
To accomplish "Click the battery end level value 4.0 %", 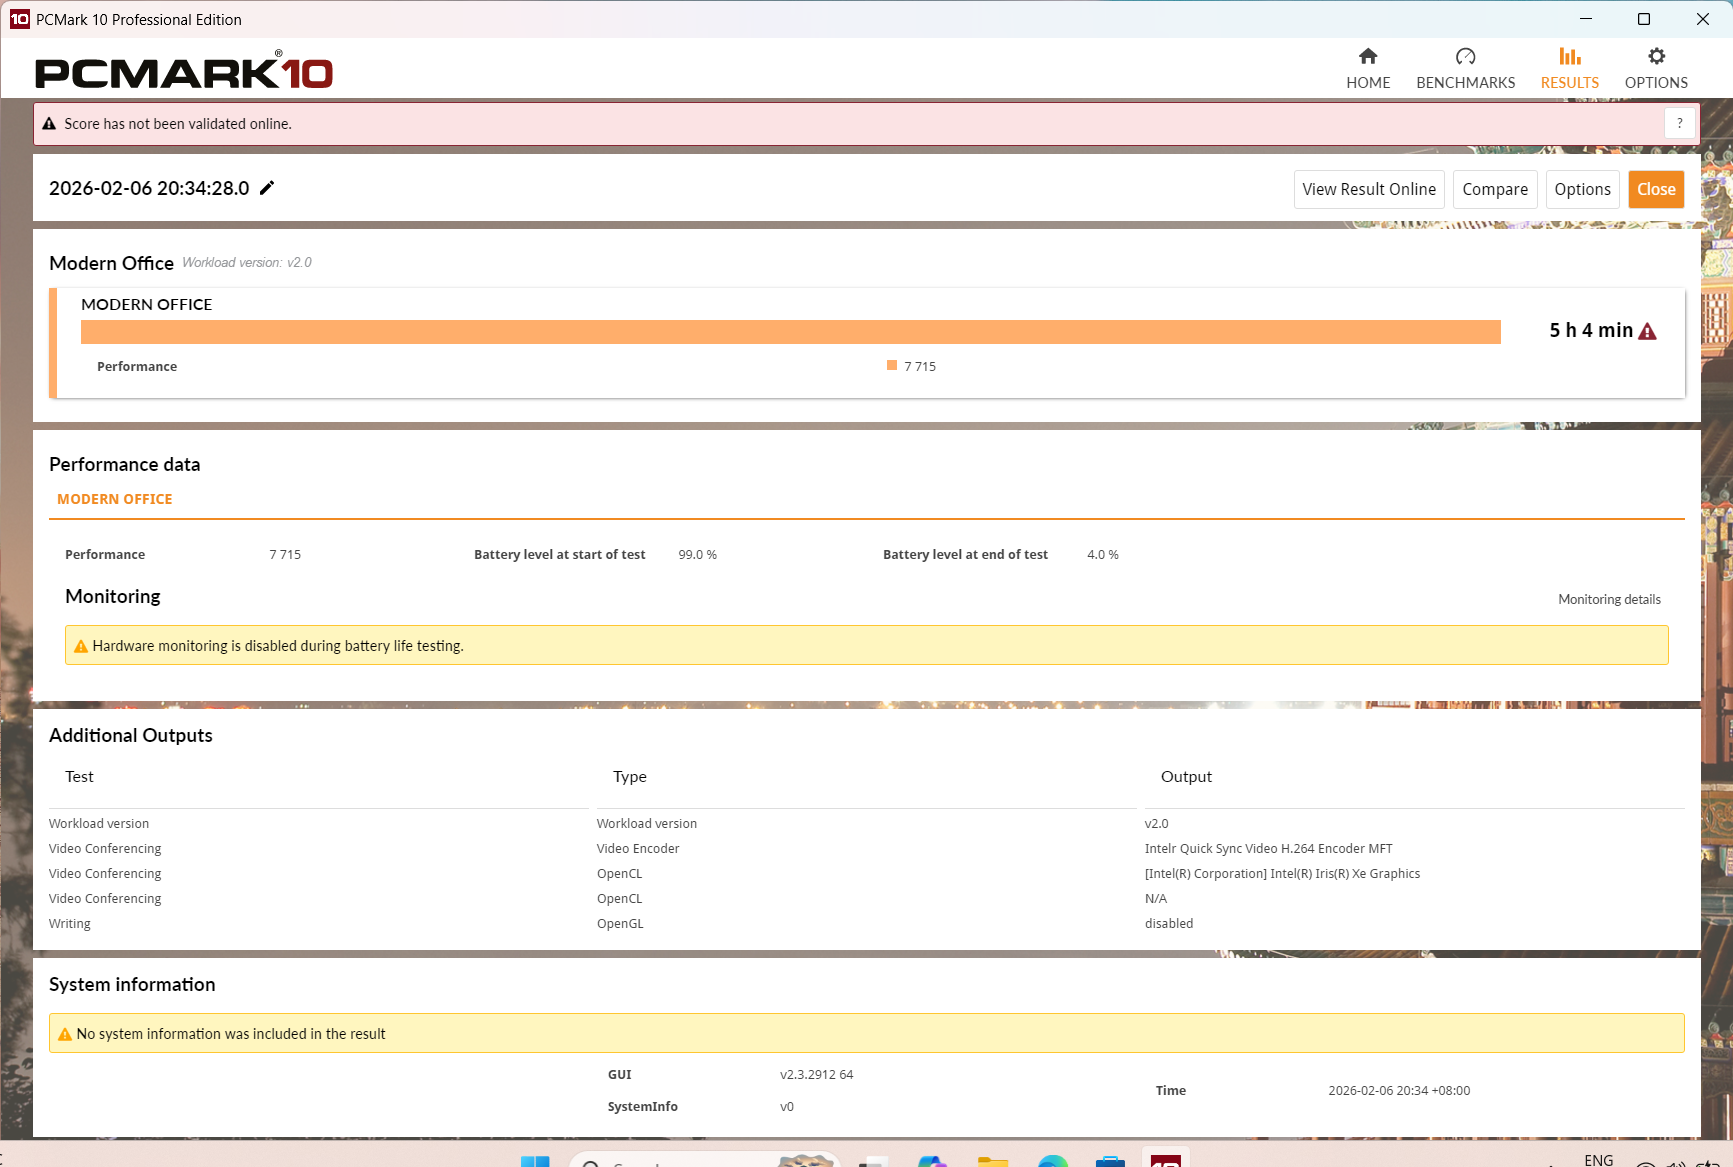I will tap(1103, 555).
